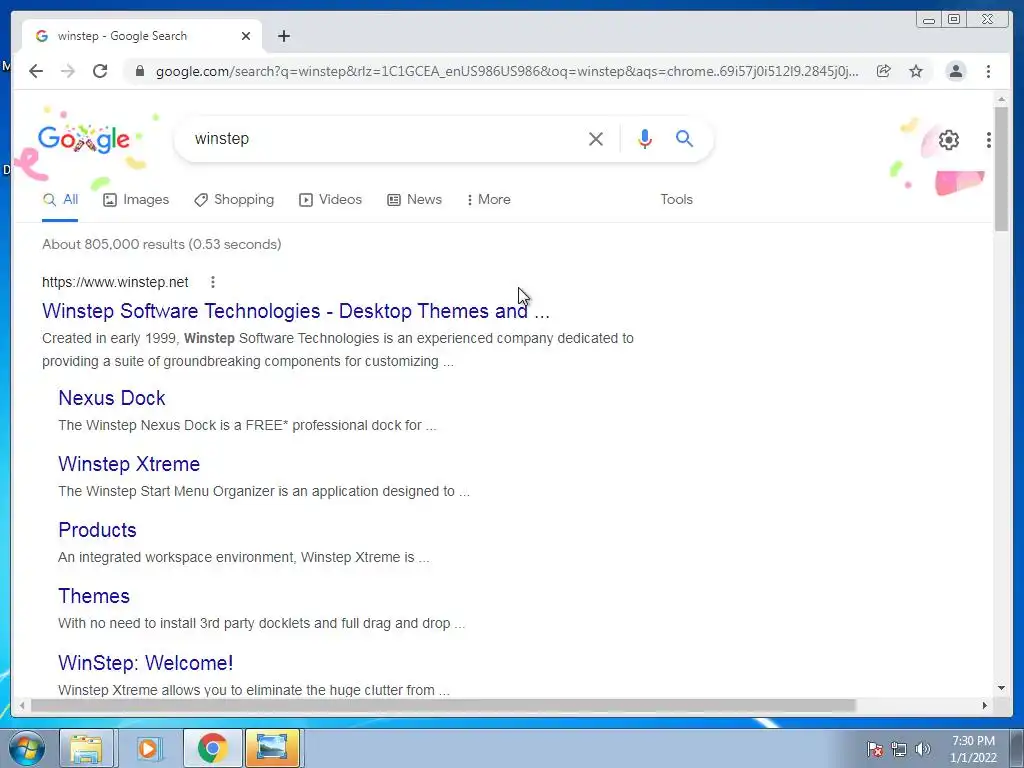Screen dimensions: 1024x768
Task: Open the picture viewer taskbar icon
Action: [x=272, y=748]
